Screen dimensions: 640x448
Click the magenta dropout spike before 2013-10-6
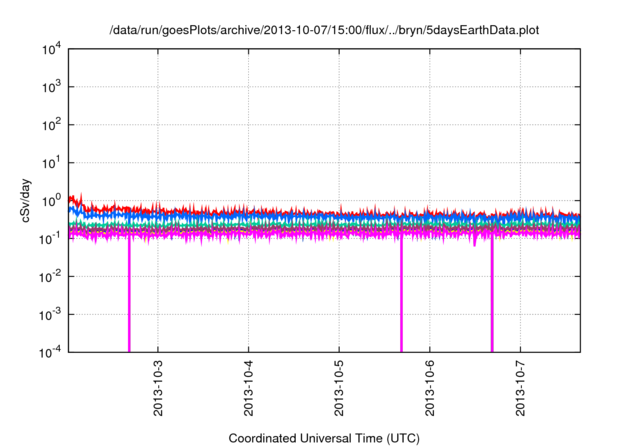401,294
